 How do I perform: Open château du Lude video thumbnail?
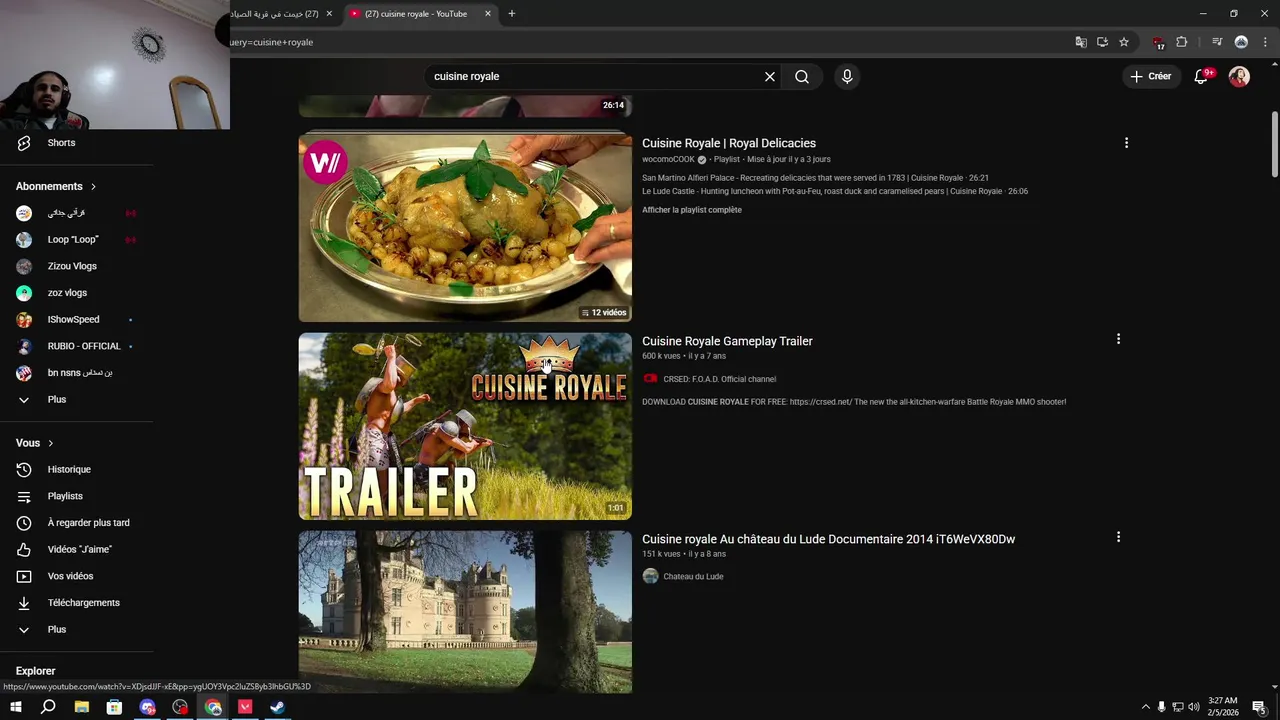465,612
